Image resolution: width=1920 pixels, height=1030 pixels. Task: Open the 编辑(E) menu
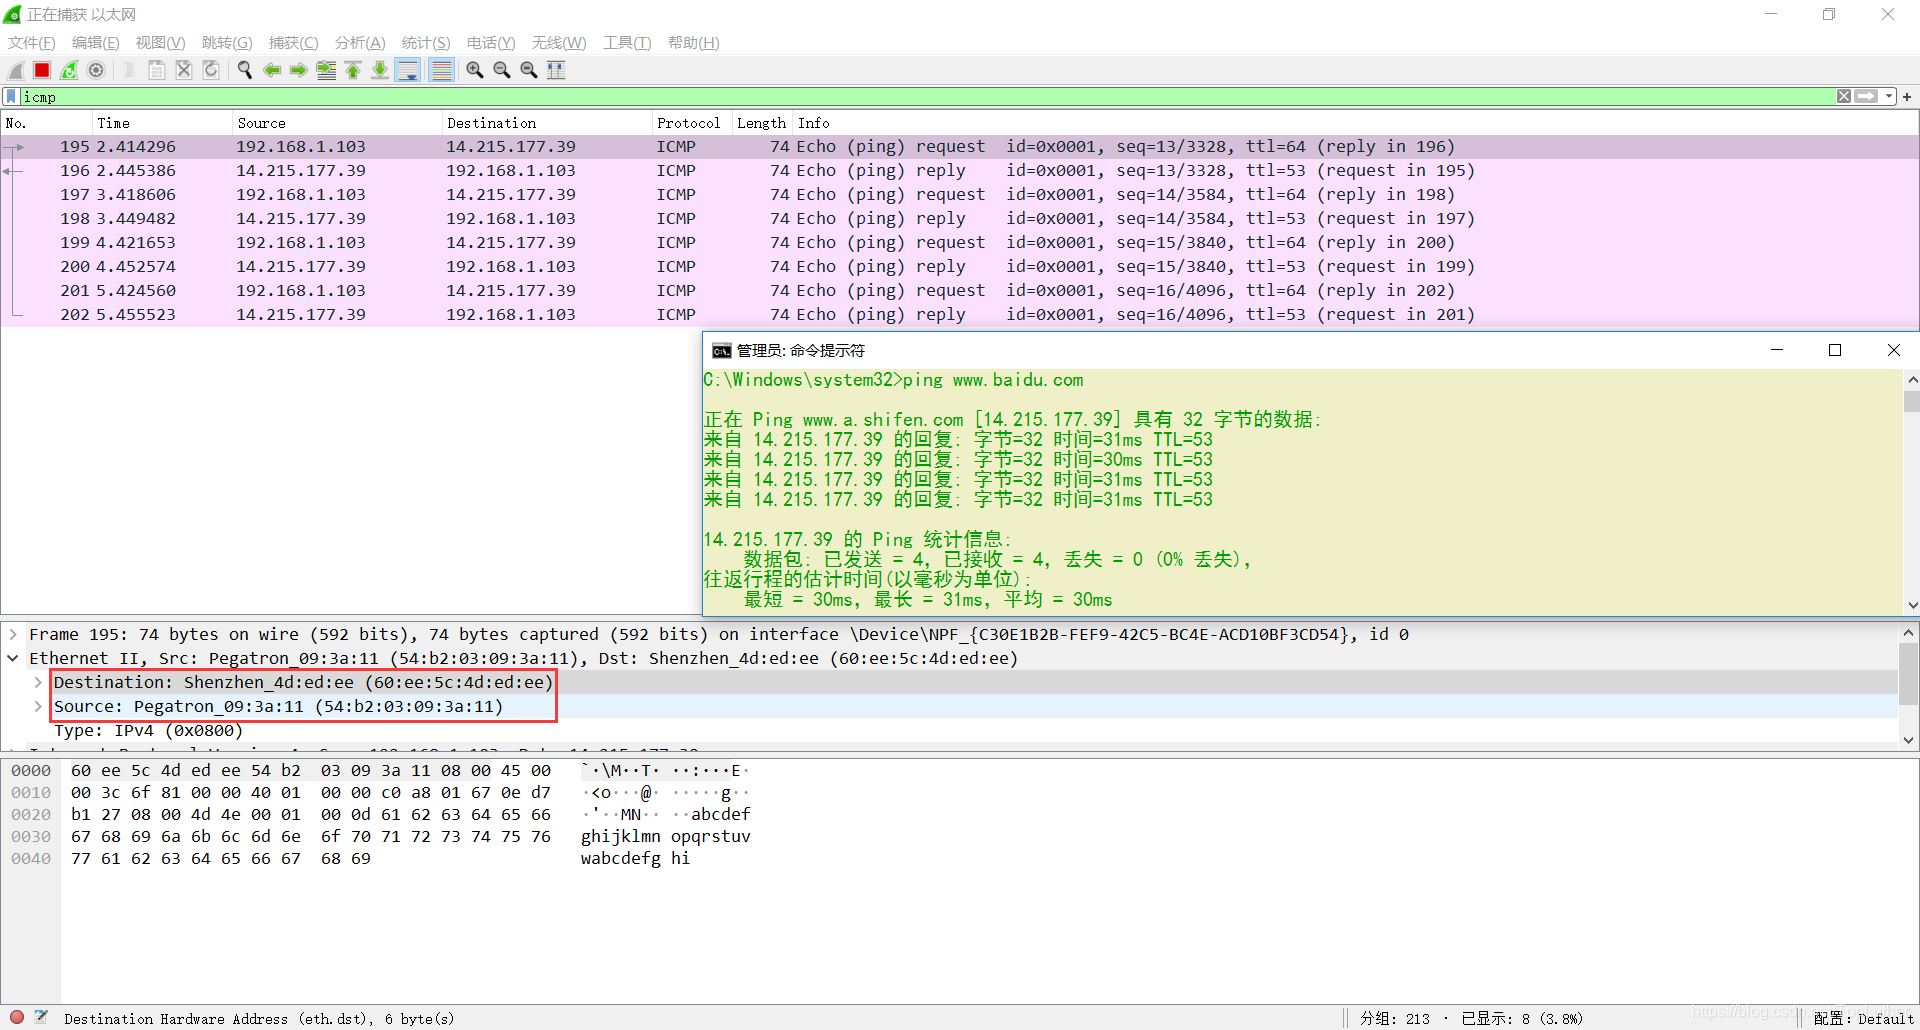[96, 42]
